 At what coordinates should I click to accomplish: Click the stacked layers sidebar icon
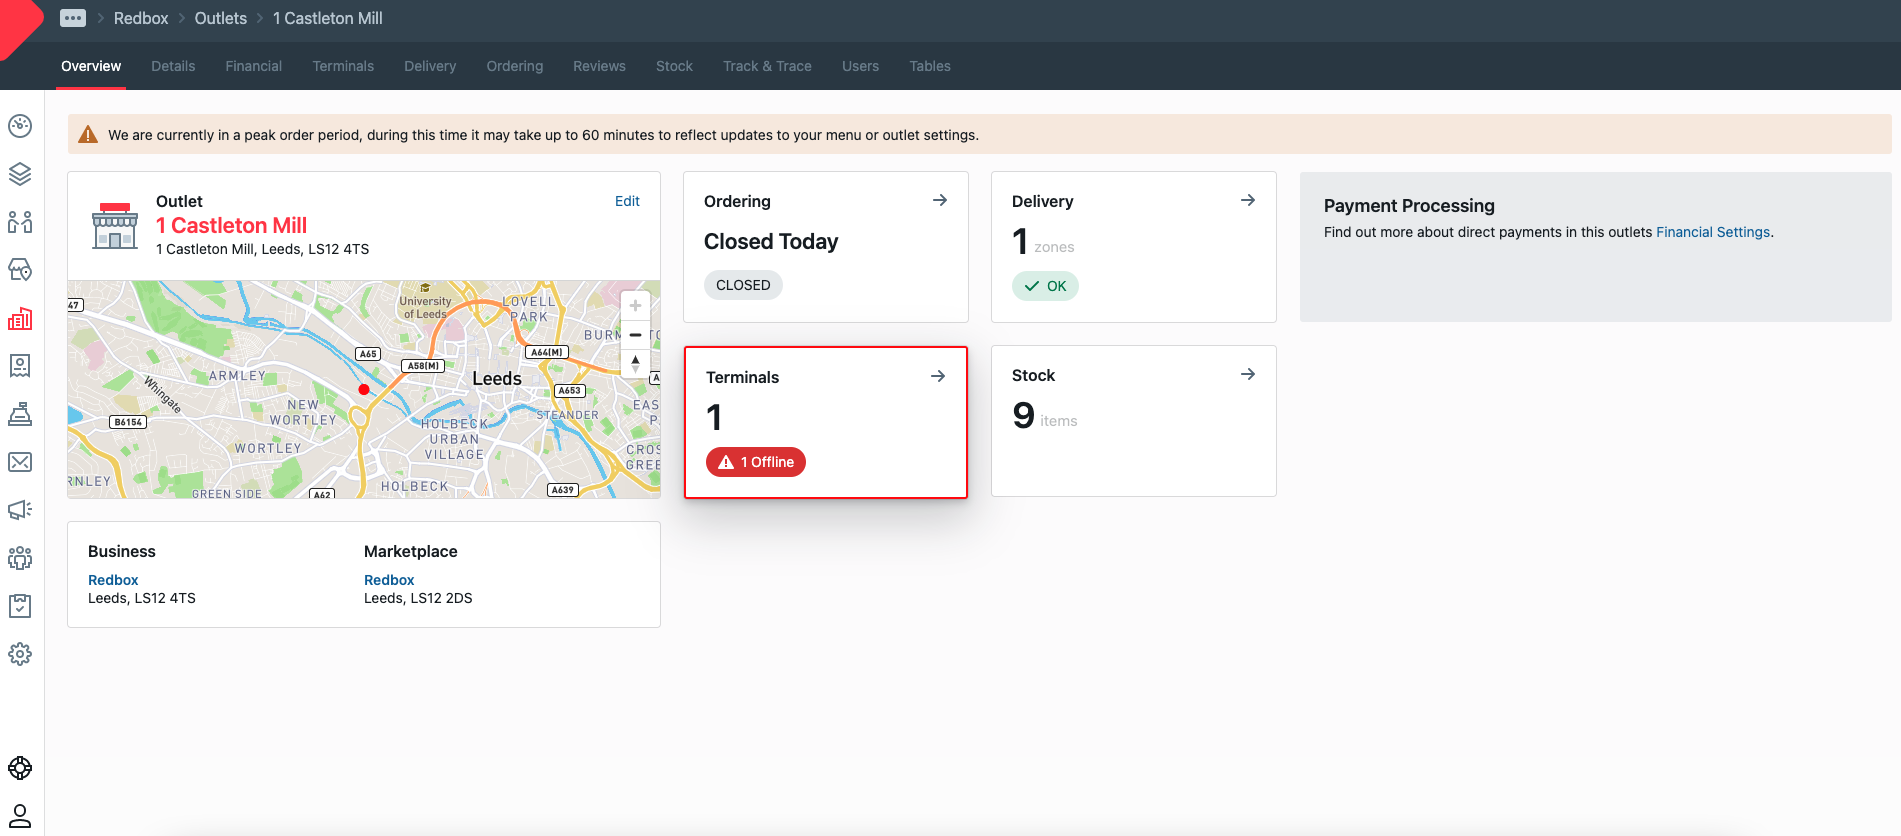tap(20, 174)
